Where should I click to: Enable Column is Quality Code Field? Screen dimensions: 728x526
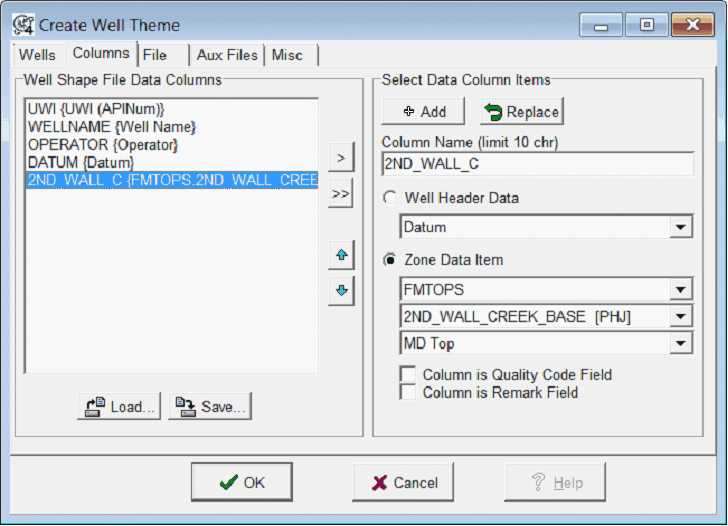[408, 375]
